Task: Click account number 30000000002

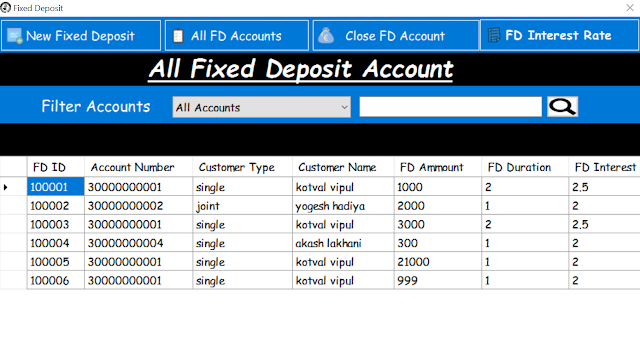Action: (x=138, y=205)
